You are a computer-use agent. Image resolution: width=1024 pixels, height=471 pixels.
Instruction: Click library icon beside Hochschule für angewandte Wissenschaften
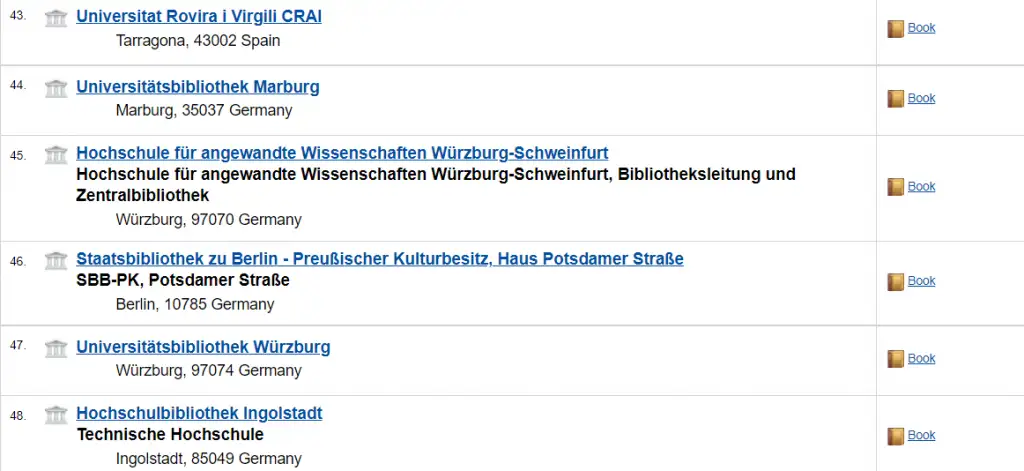pos(56,154)
